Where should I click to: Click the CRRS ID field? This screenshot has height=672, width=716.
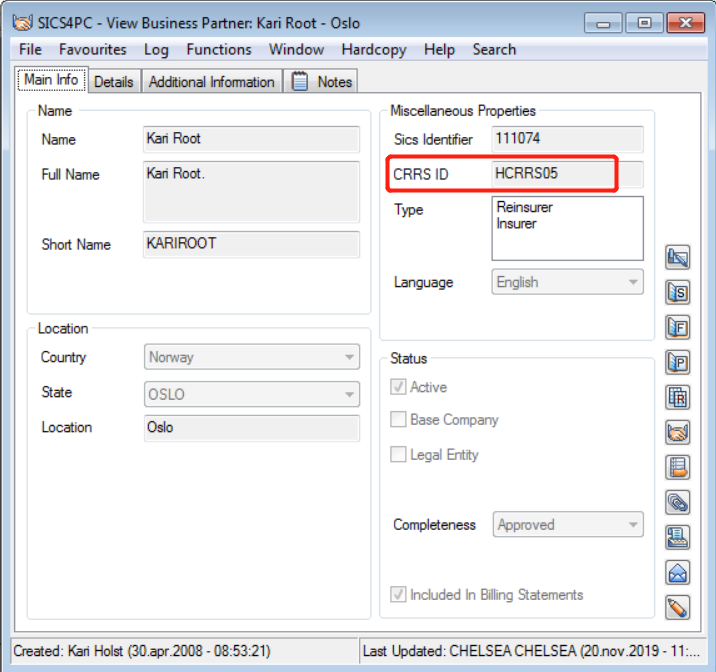tap(566, 174)
